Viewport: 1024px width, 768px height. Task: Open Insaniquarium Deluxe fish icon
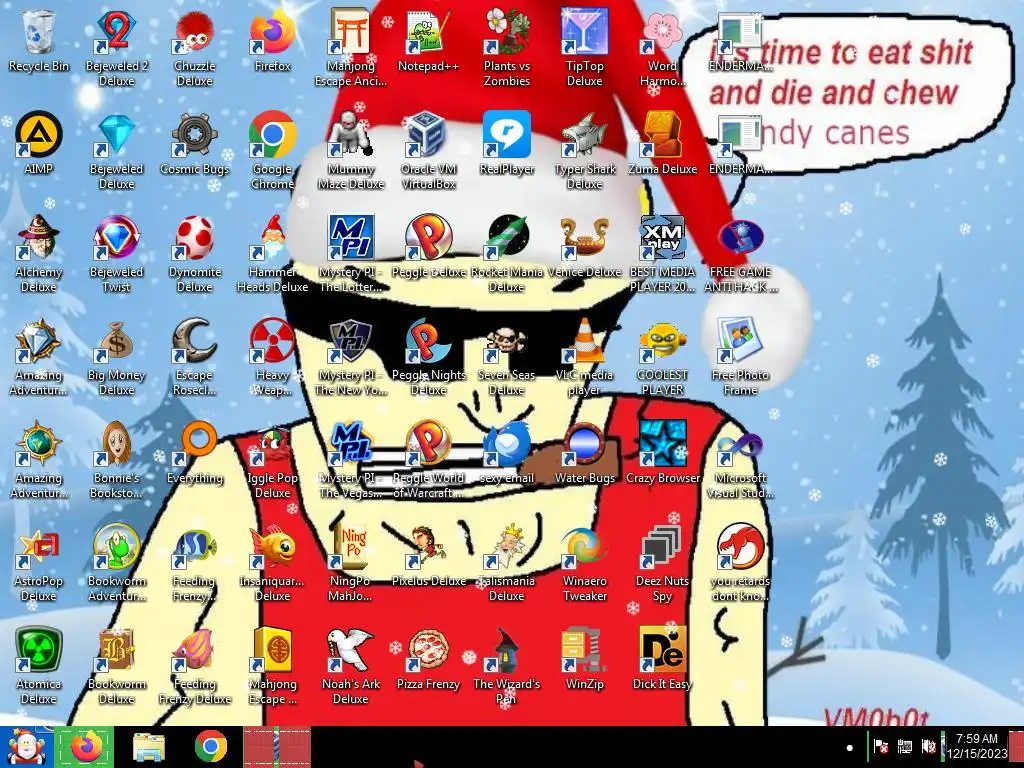272,564
